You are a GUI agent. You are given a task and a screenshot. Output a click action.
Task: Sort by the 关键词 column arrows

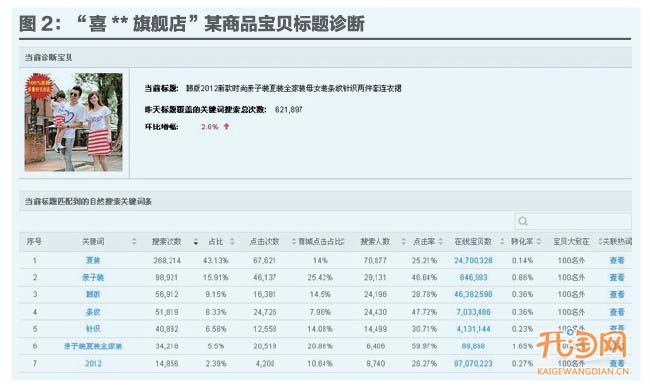pyautogui.click(x=134, y=242)
